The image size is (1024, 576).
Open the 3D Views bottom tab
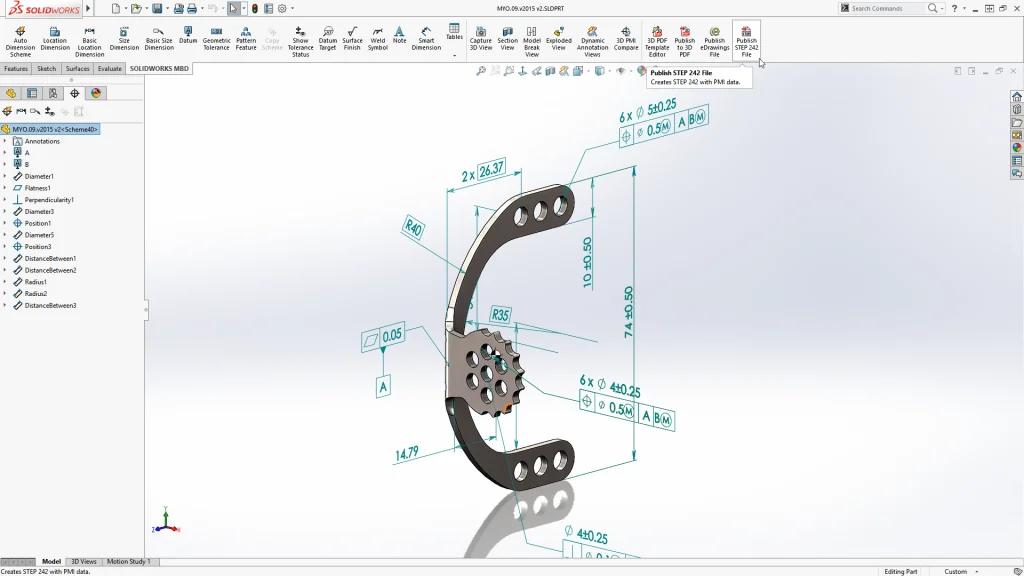[x=84, y=562]
